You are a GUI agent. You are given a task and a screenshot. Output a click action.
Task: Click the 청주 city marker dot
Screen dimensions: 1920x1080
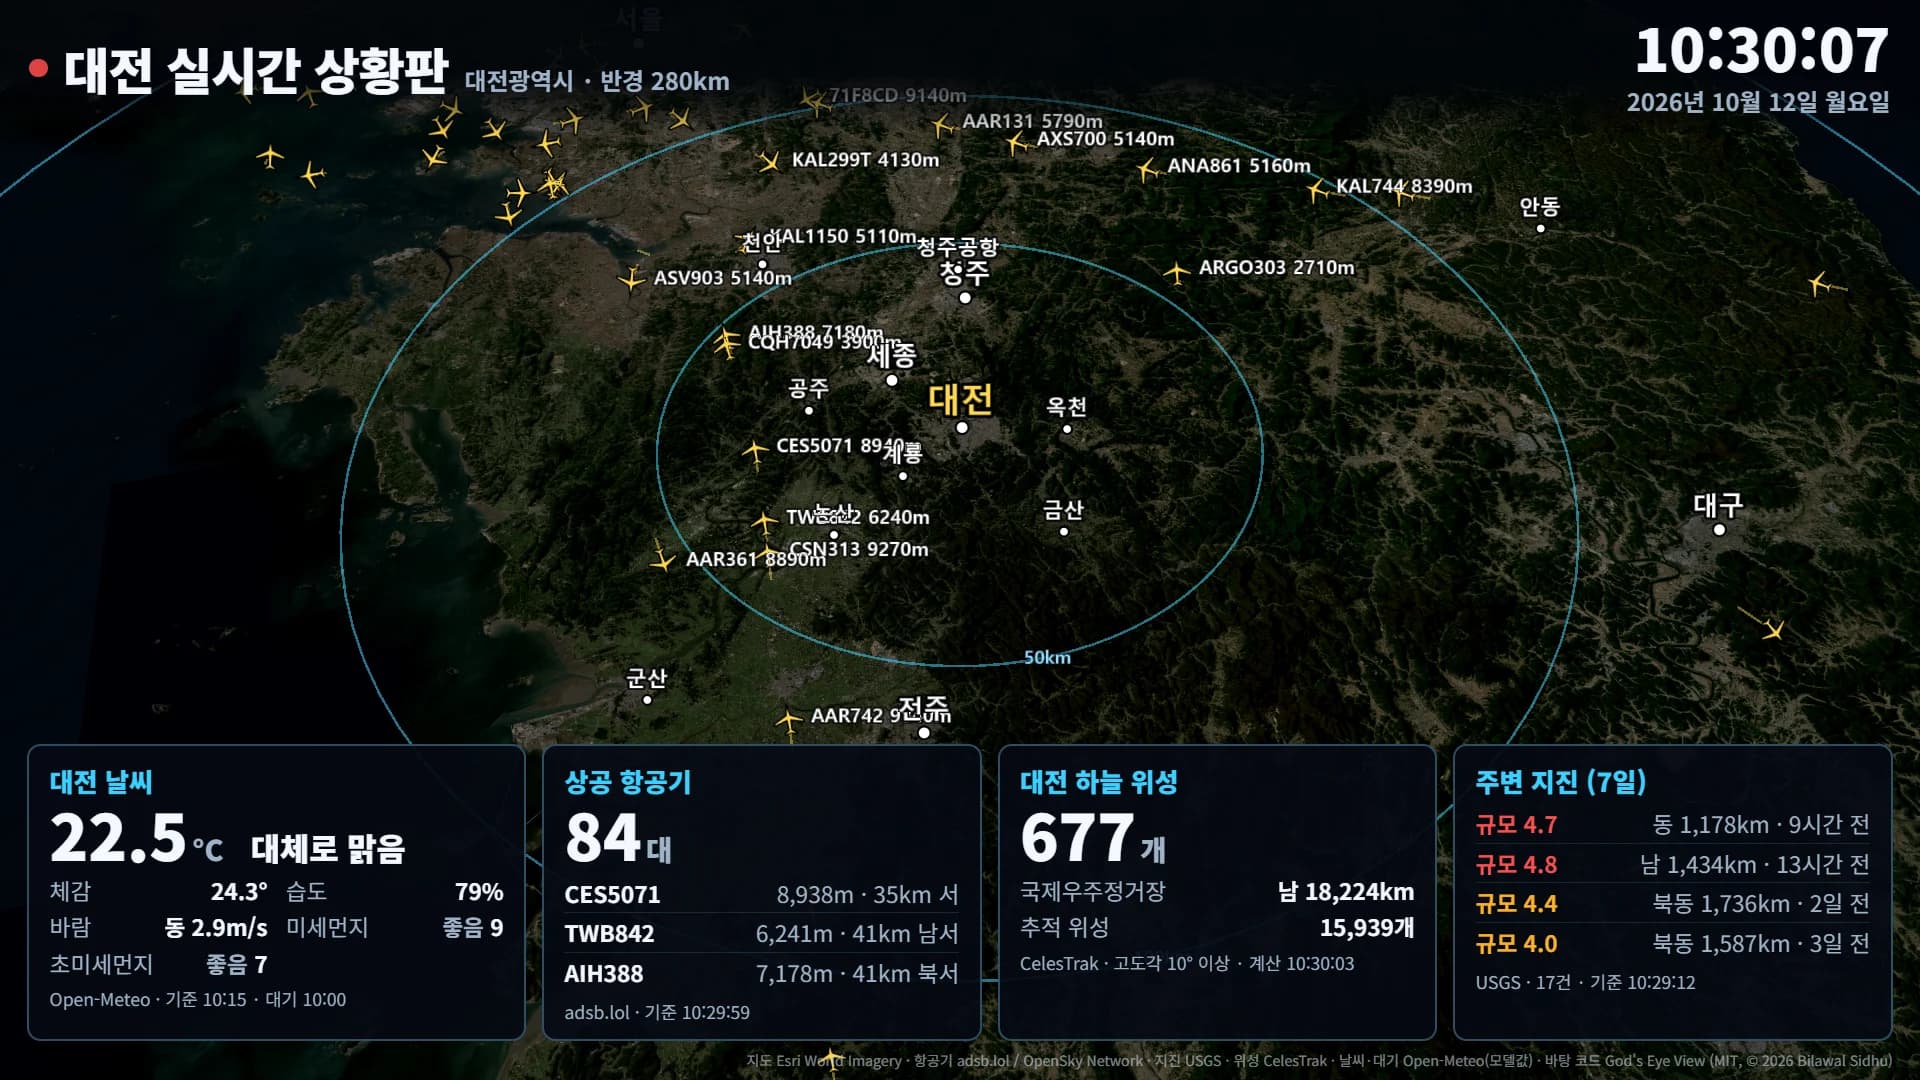(965, 297)
